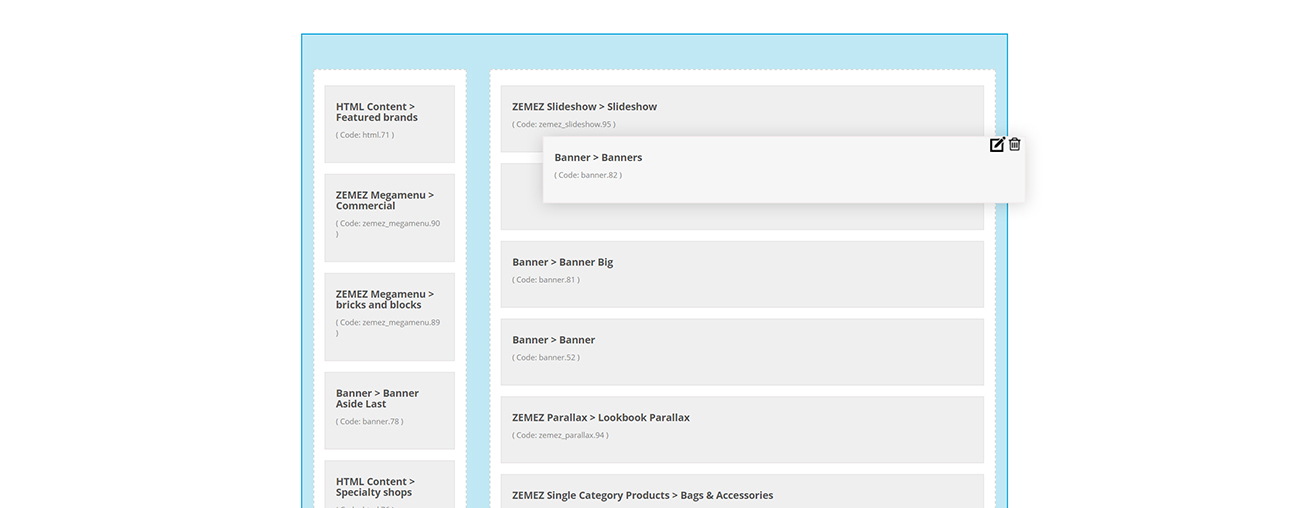Click the edit icon on Banner > Banners
The image size is (1300, 508).
point(997,145)
